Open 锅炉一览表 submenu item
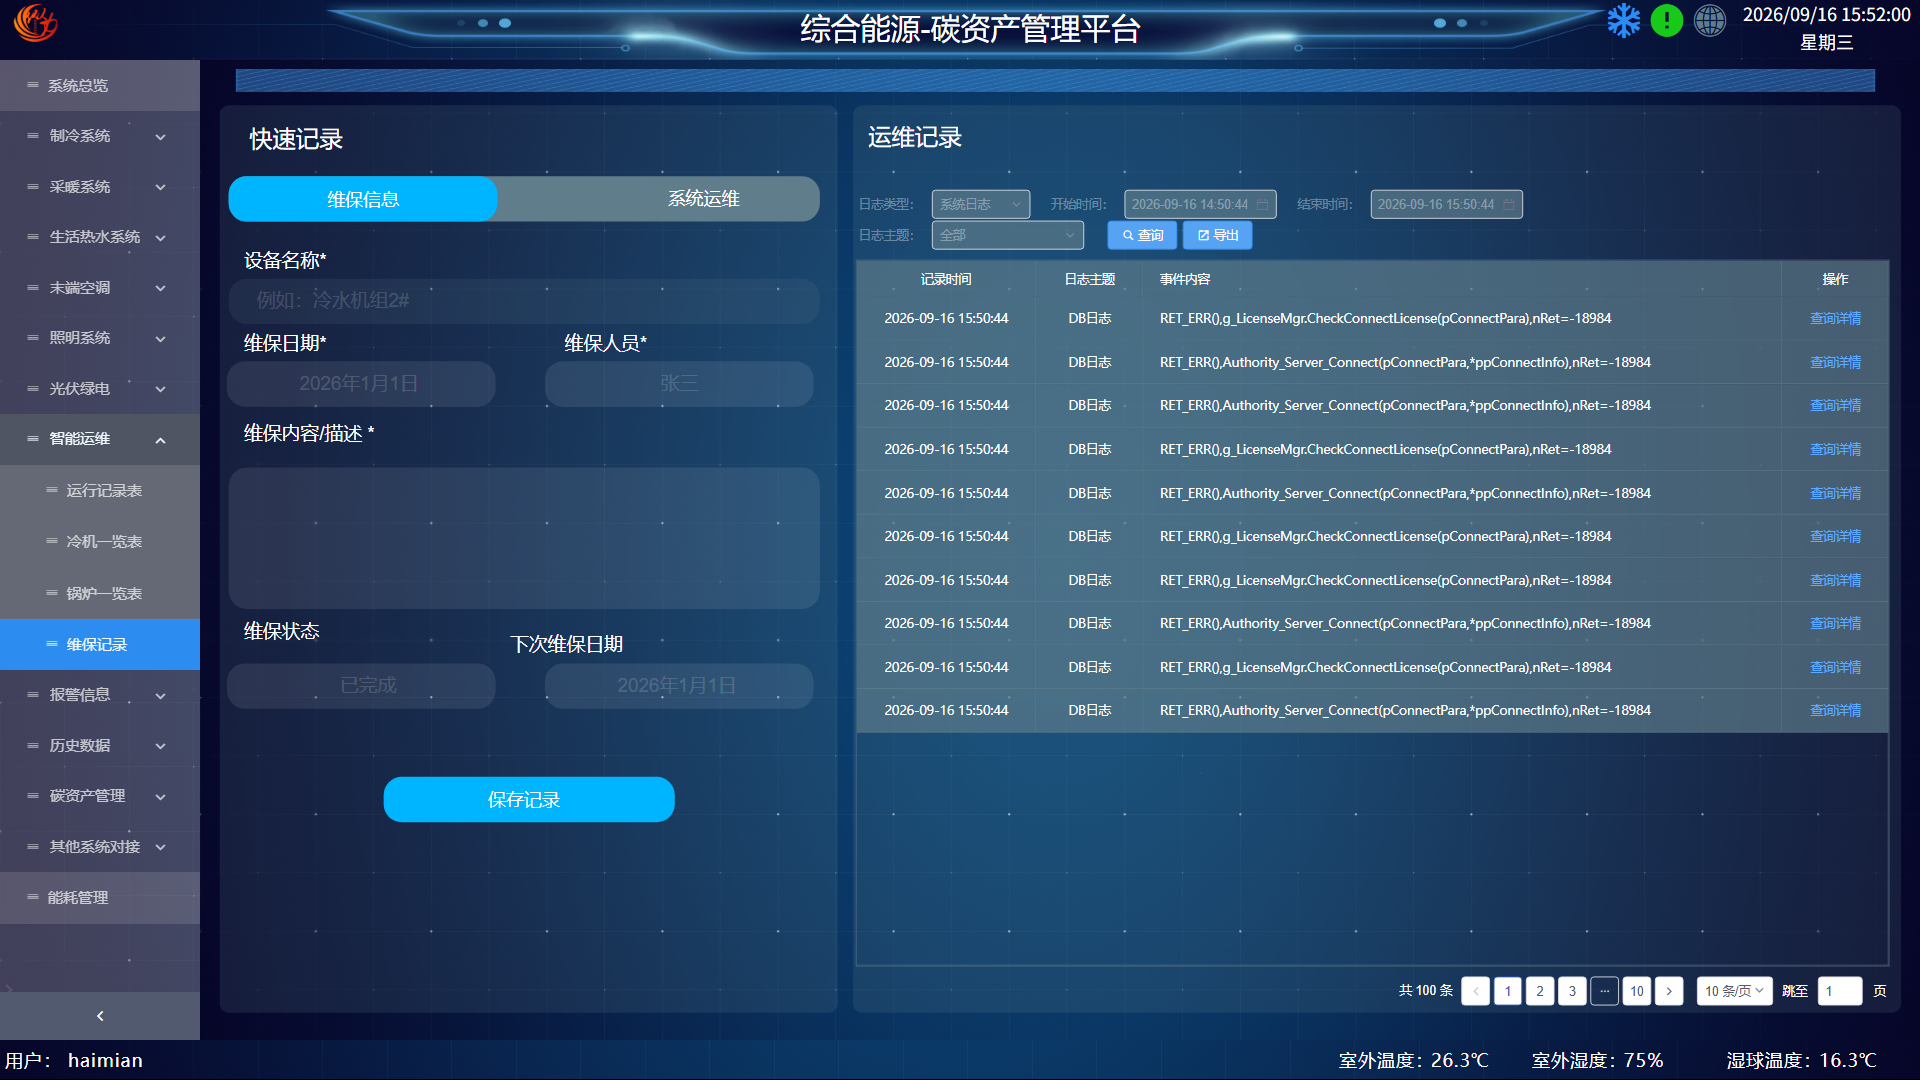This screenshot has height=1080, width=1920. [100, 594]
